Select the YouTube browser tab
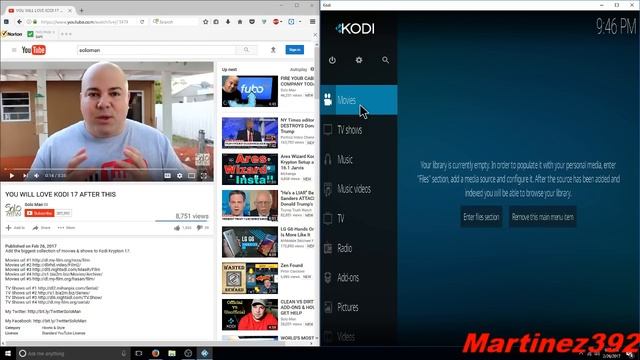This screenshot has height=360, width=640. 40,10
